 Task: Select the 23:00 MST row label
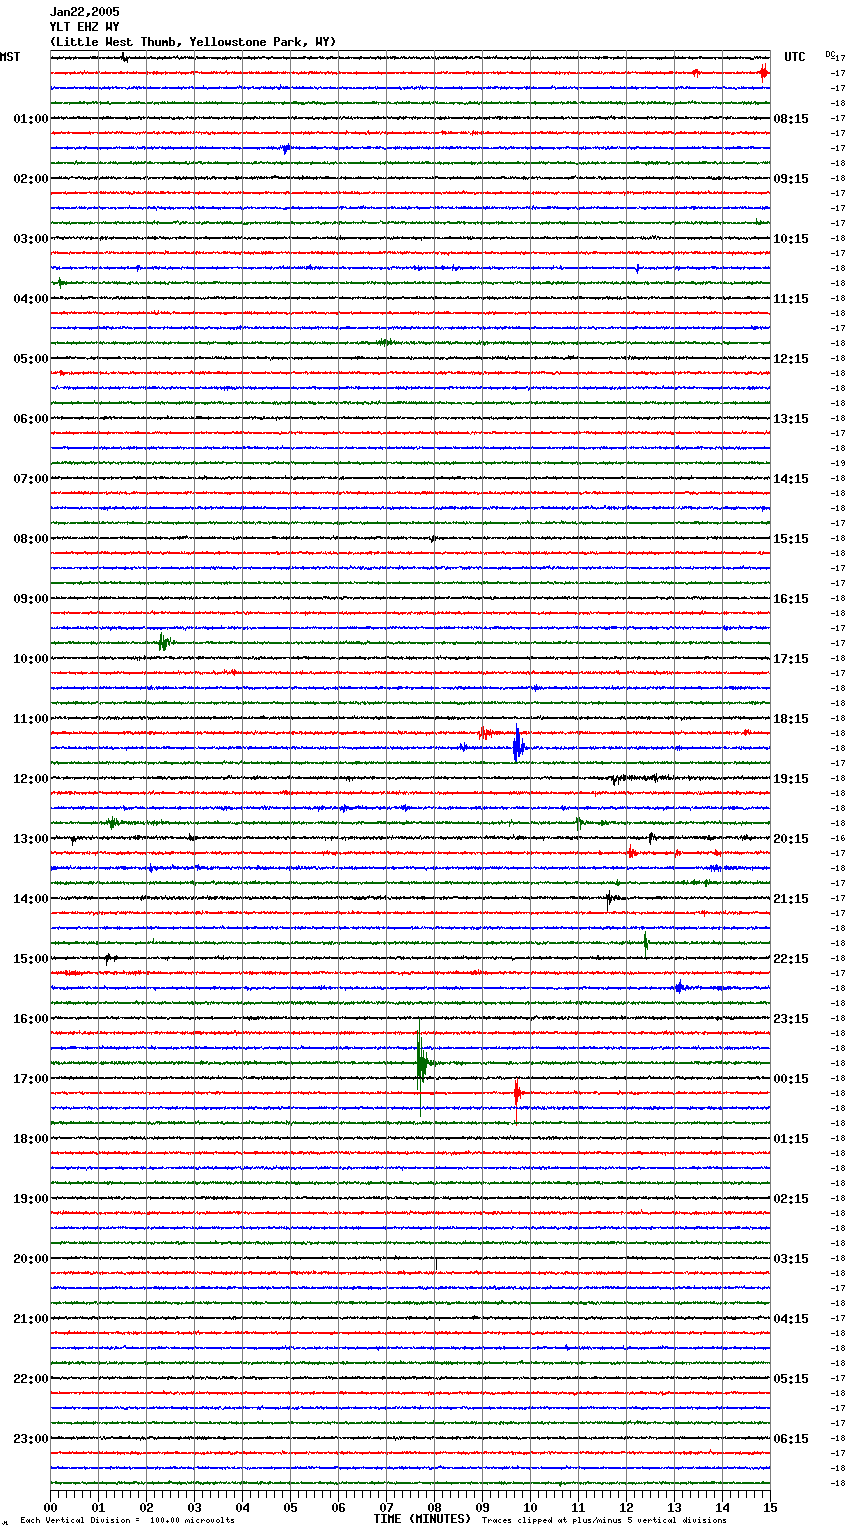30,1439
